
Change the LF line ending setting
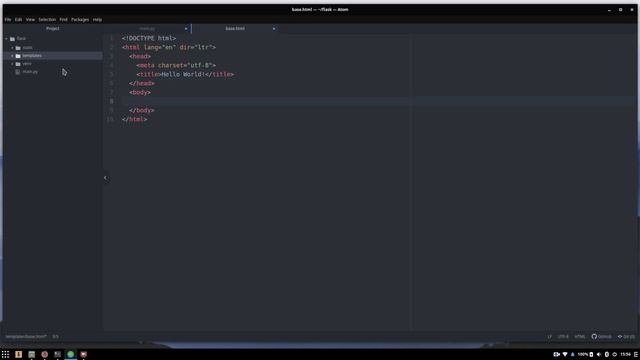click(x=549, y=337)
